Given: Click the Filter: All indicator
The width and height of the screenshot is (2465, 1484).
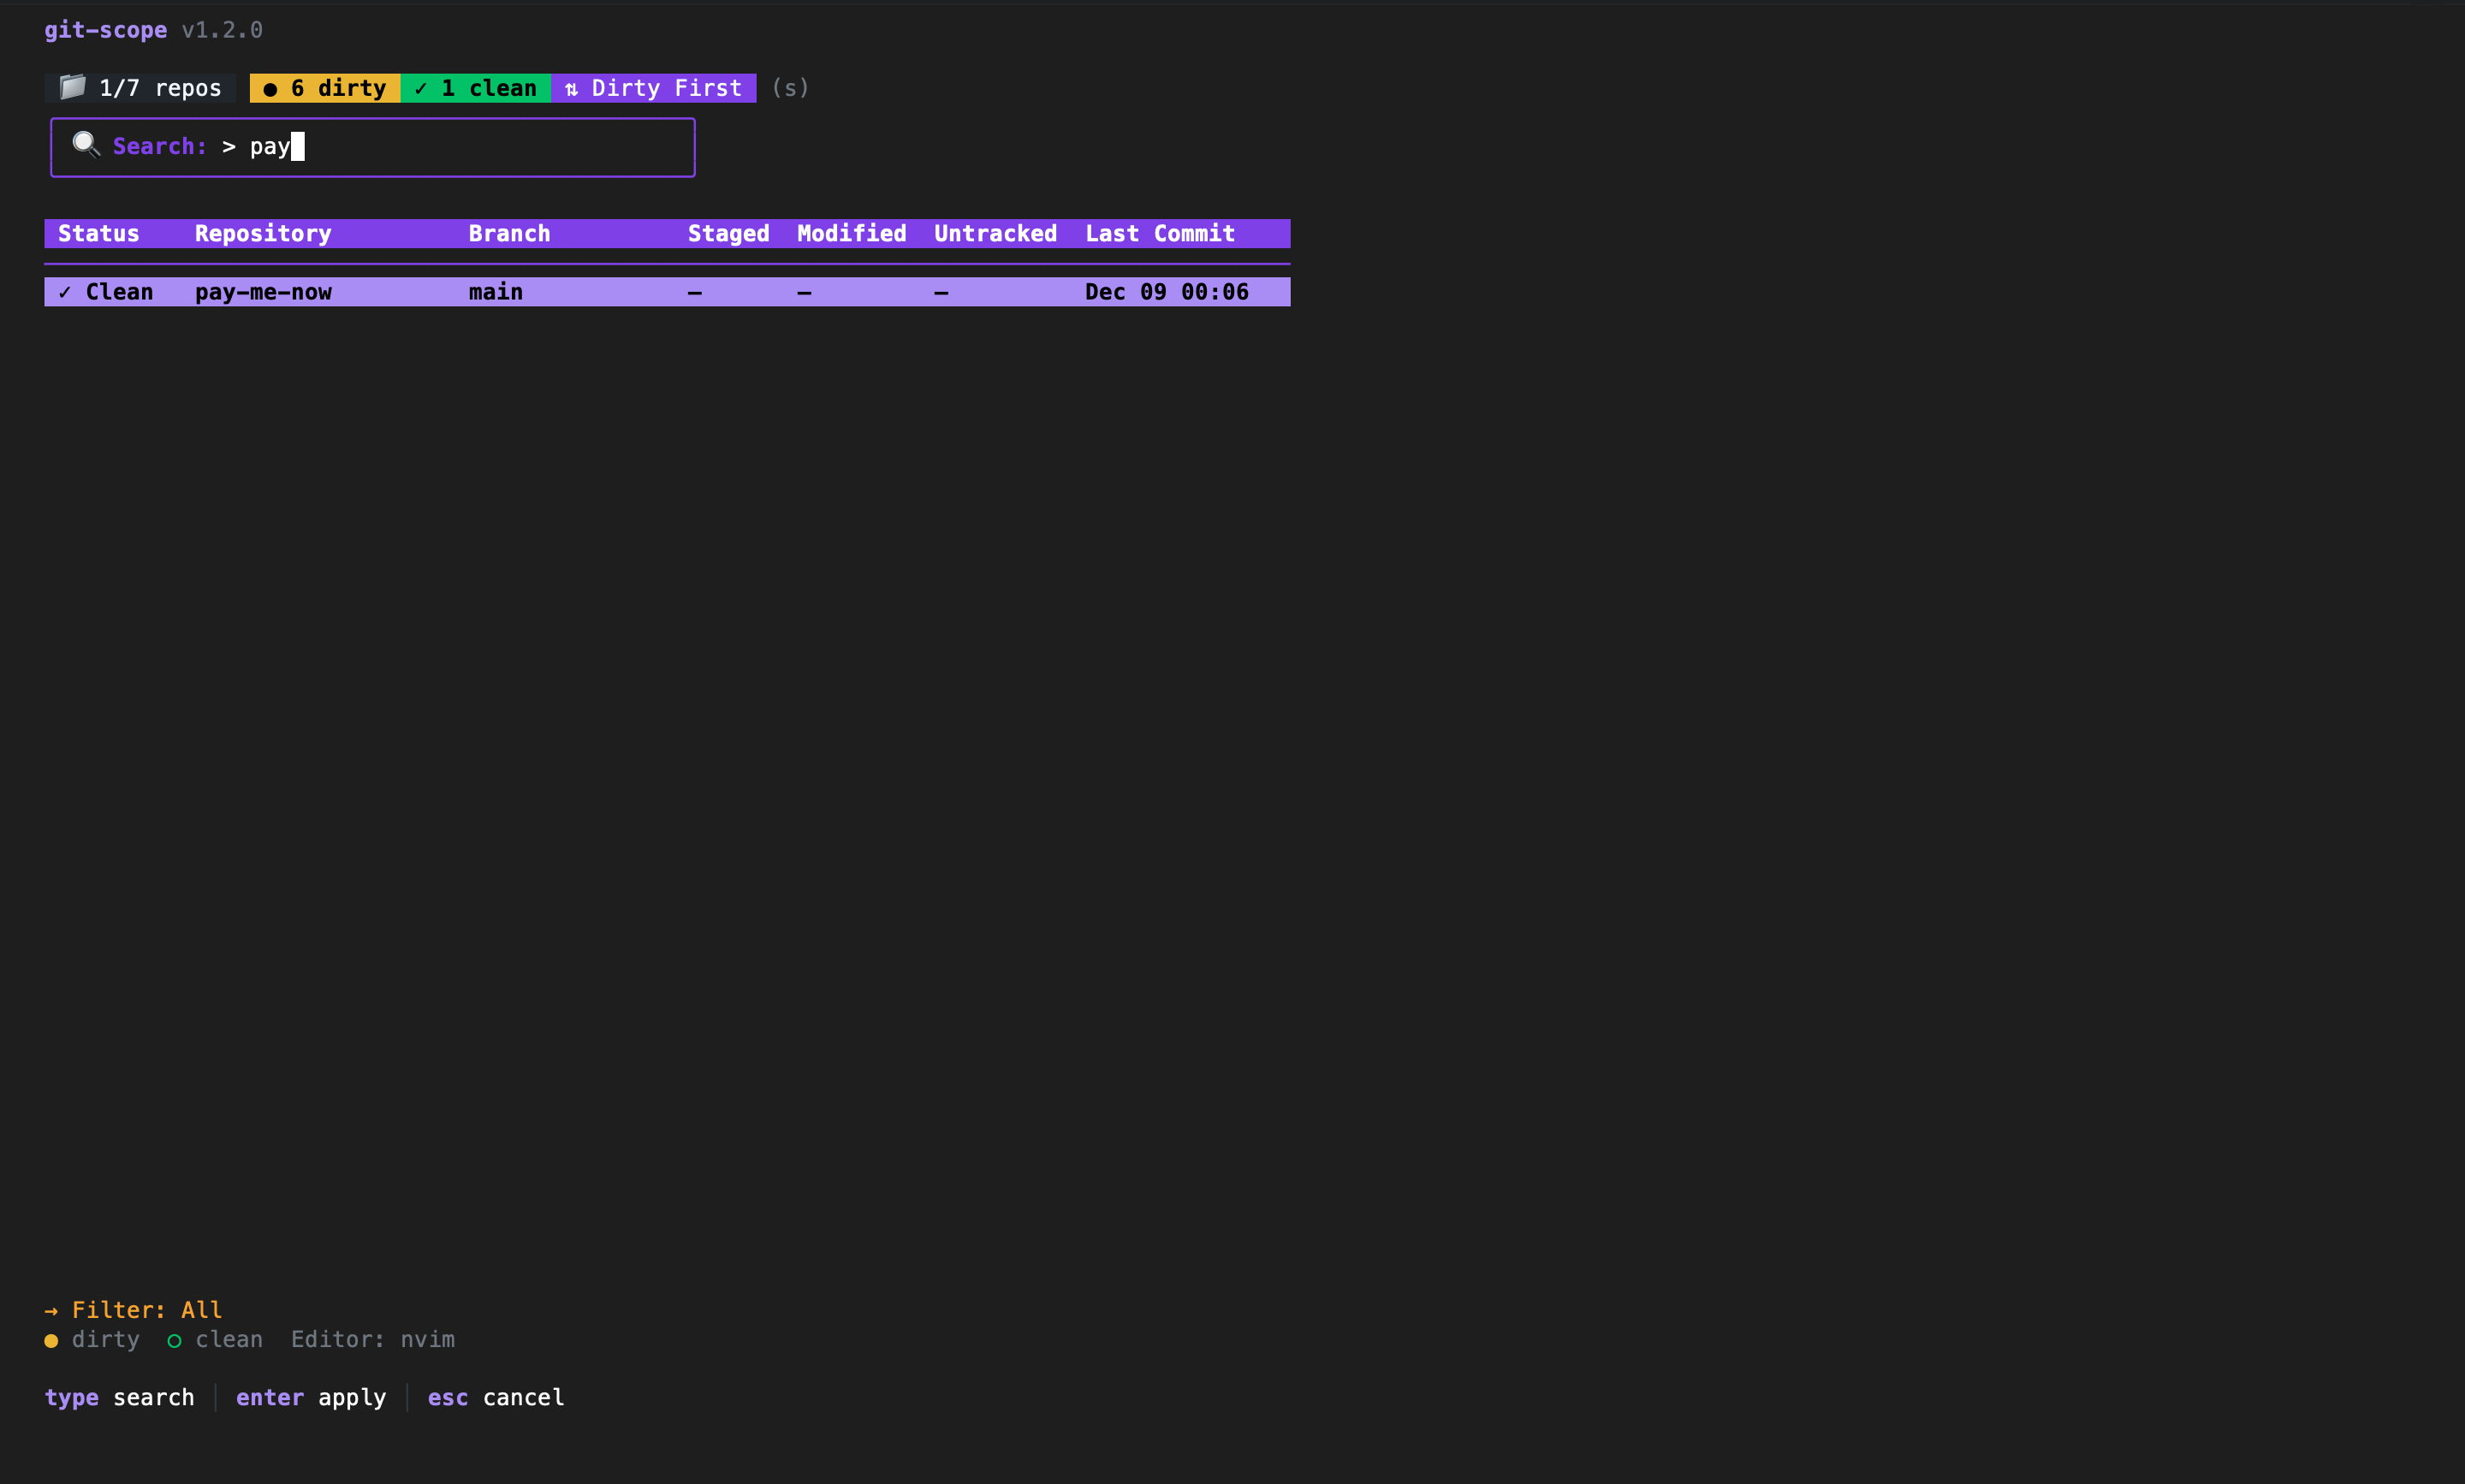Looking at the screenshot, I should [146, 1310].
